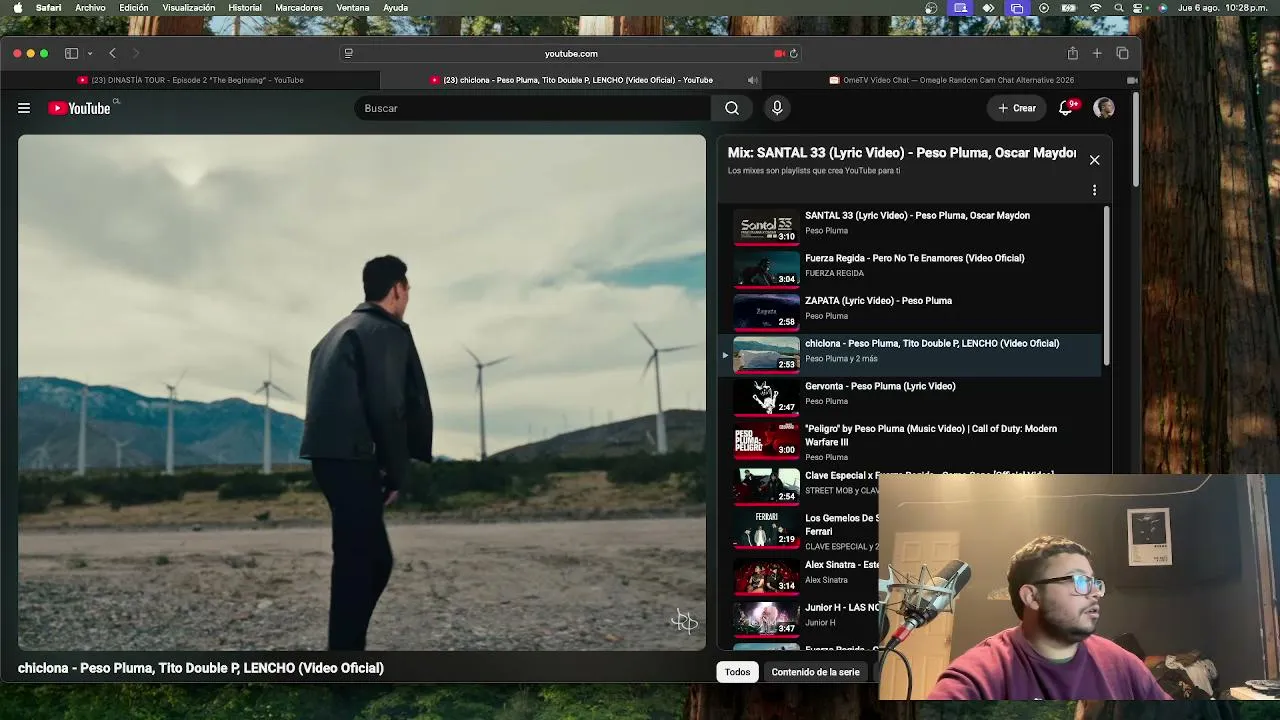Image resolution: width=1280 pixels, height=720 pixels.
Task: Start voice search with the microphone
Action: click(777, 108)
